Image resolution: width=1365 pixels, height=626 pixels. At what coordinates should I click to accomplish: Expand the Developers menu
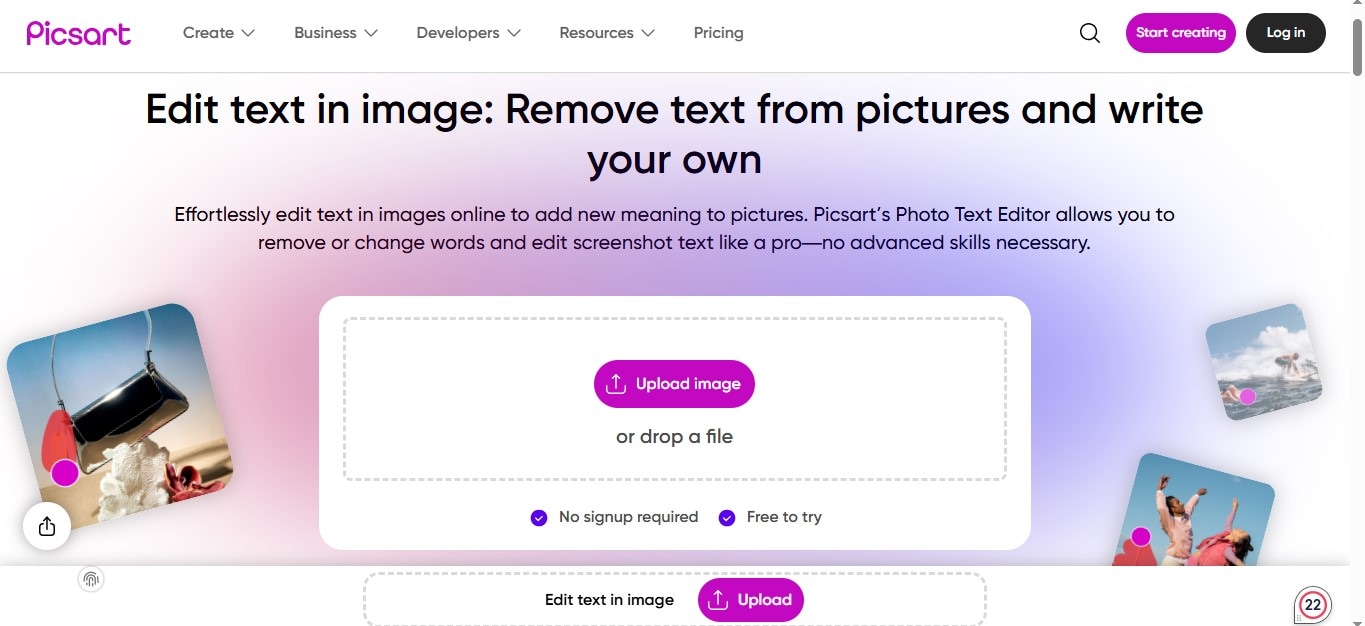click(469, 33)
